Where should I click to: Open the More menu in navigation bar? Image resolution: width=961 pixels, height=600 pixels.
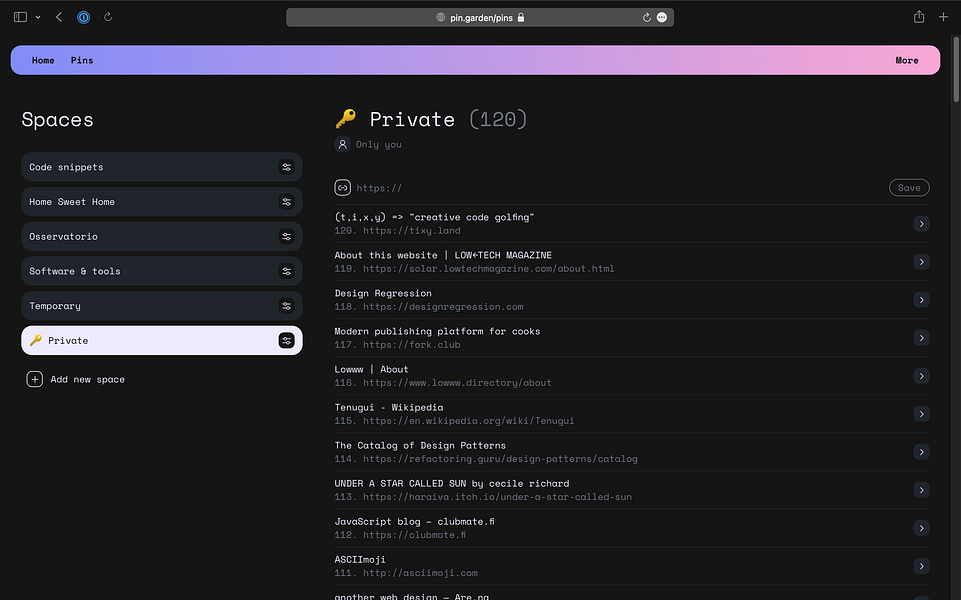coord(906,60)
